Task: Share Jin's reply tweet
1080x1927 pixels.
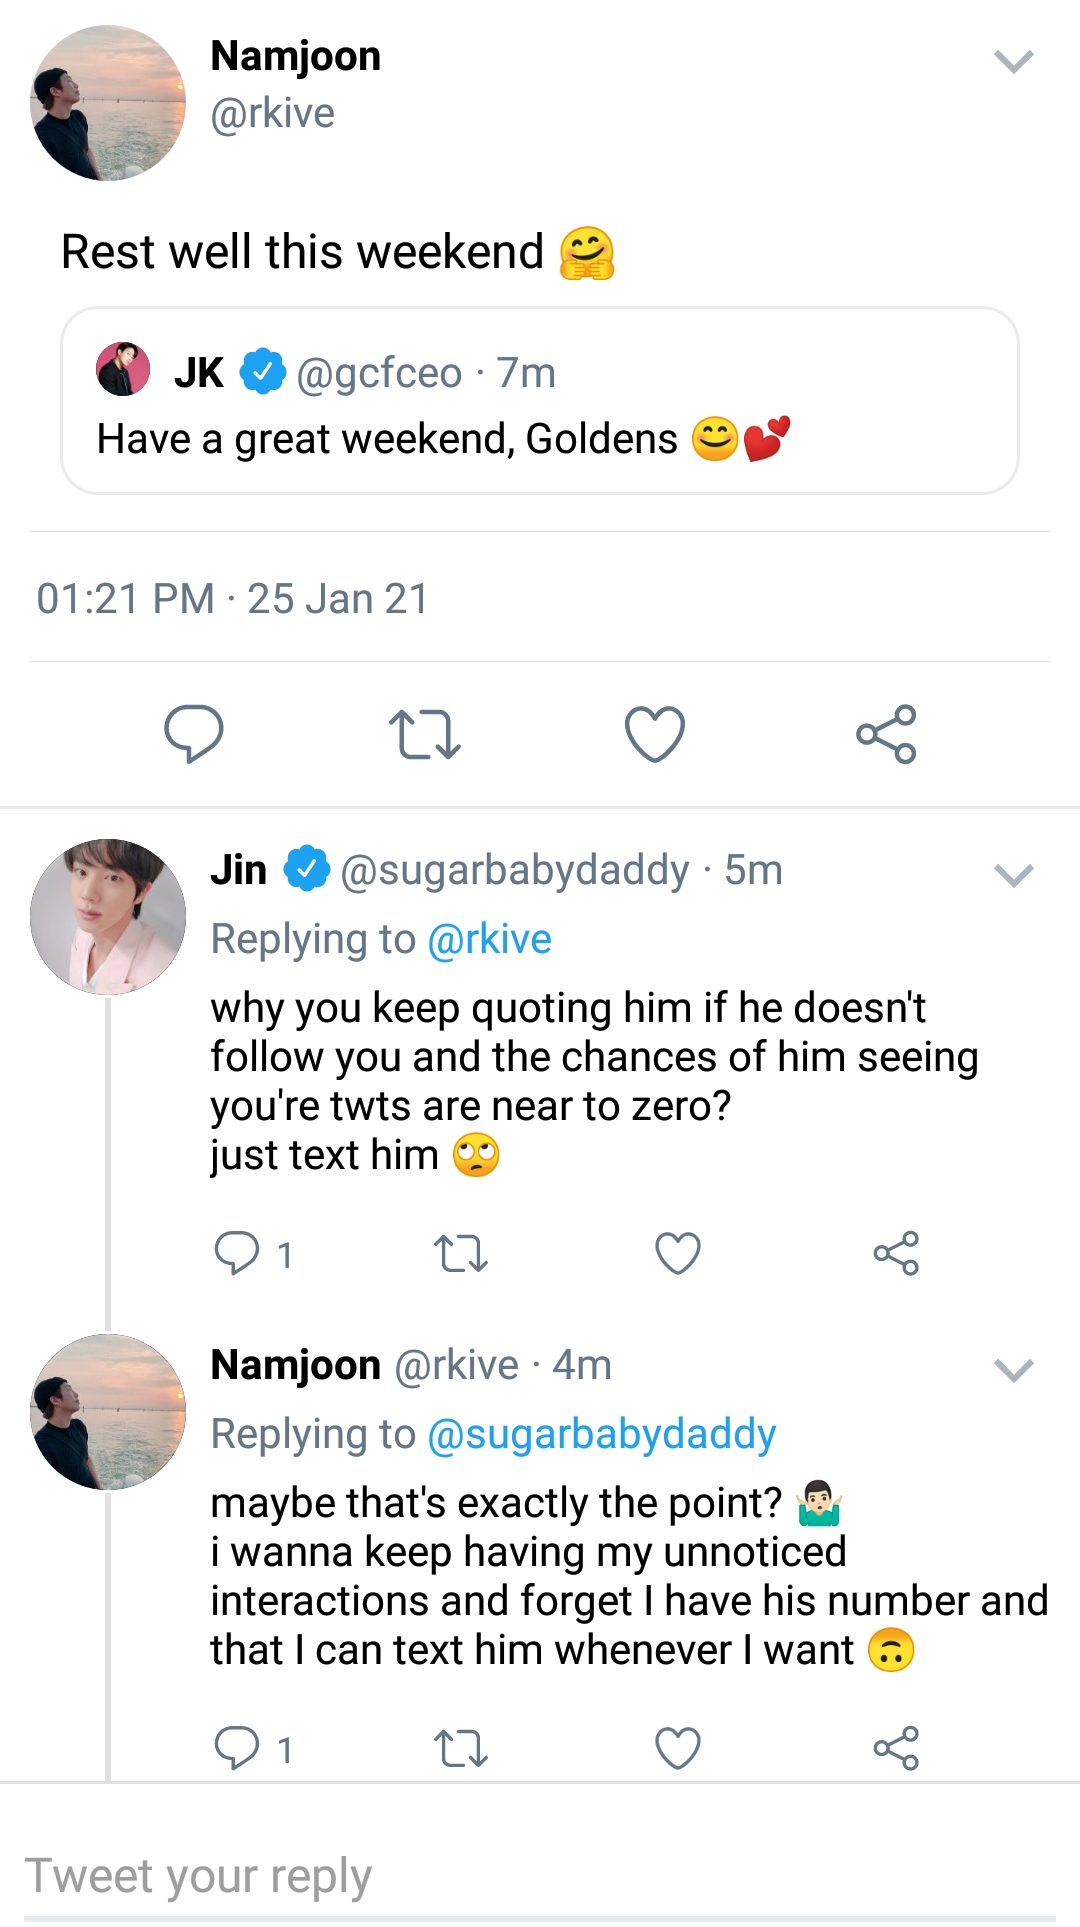Action: pyautogui.click(x=896, y=1253)
